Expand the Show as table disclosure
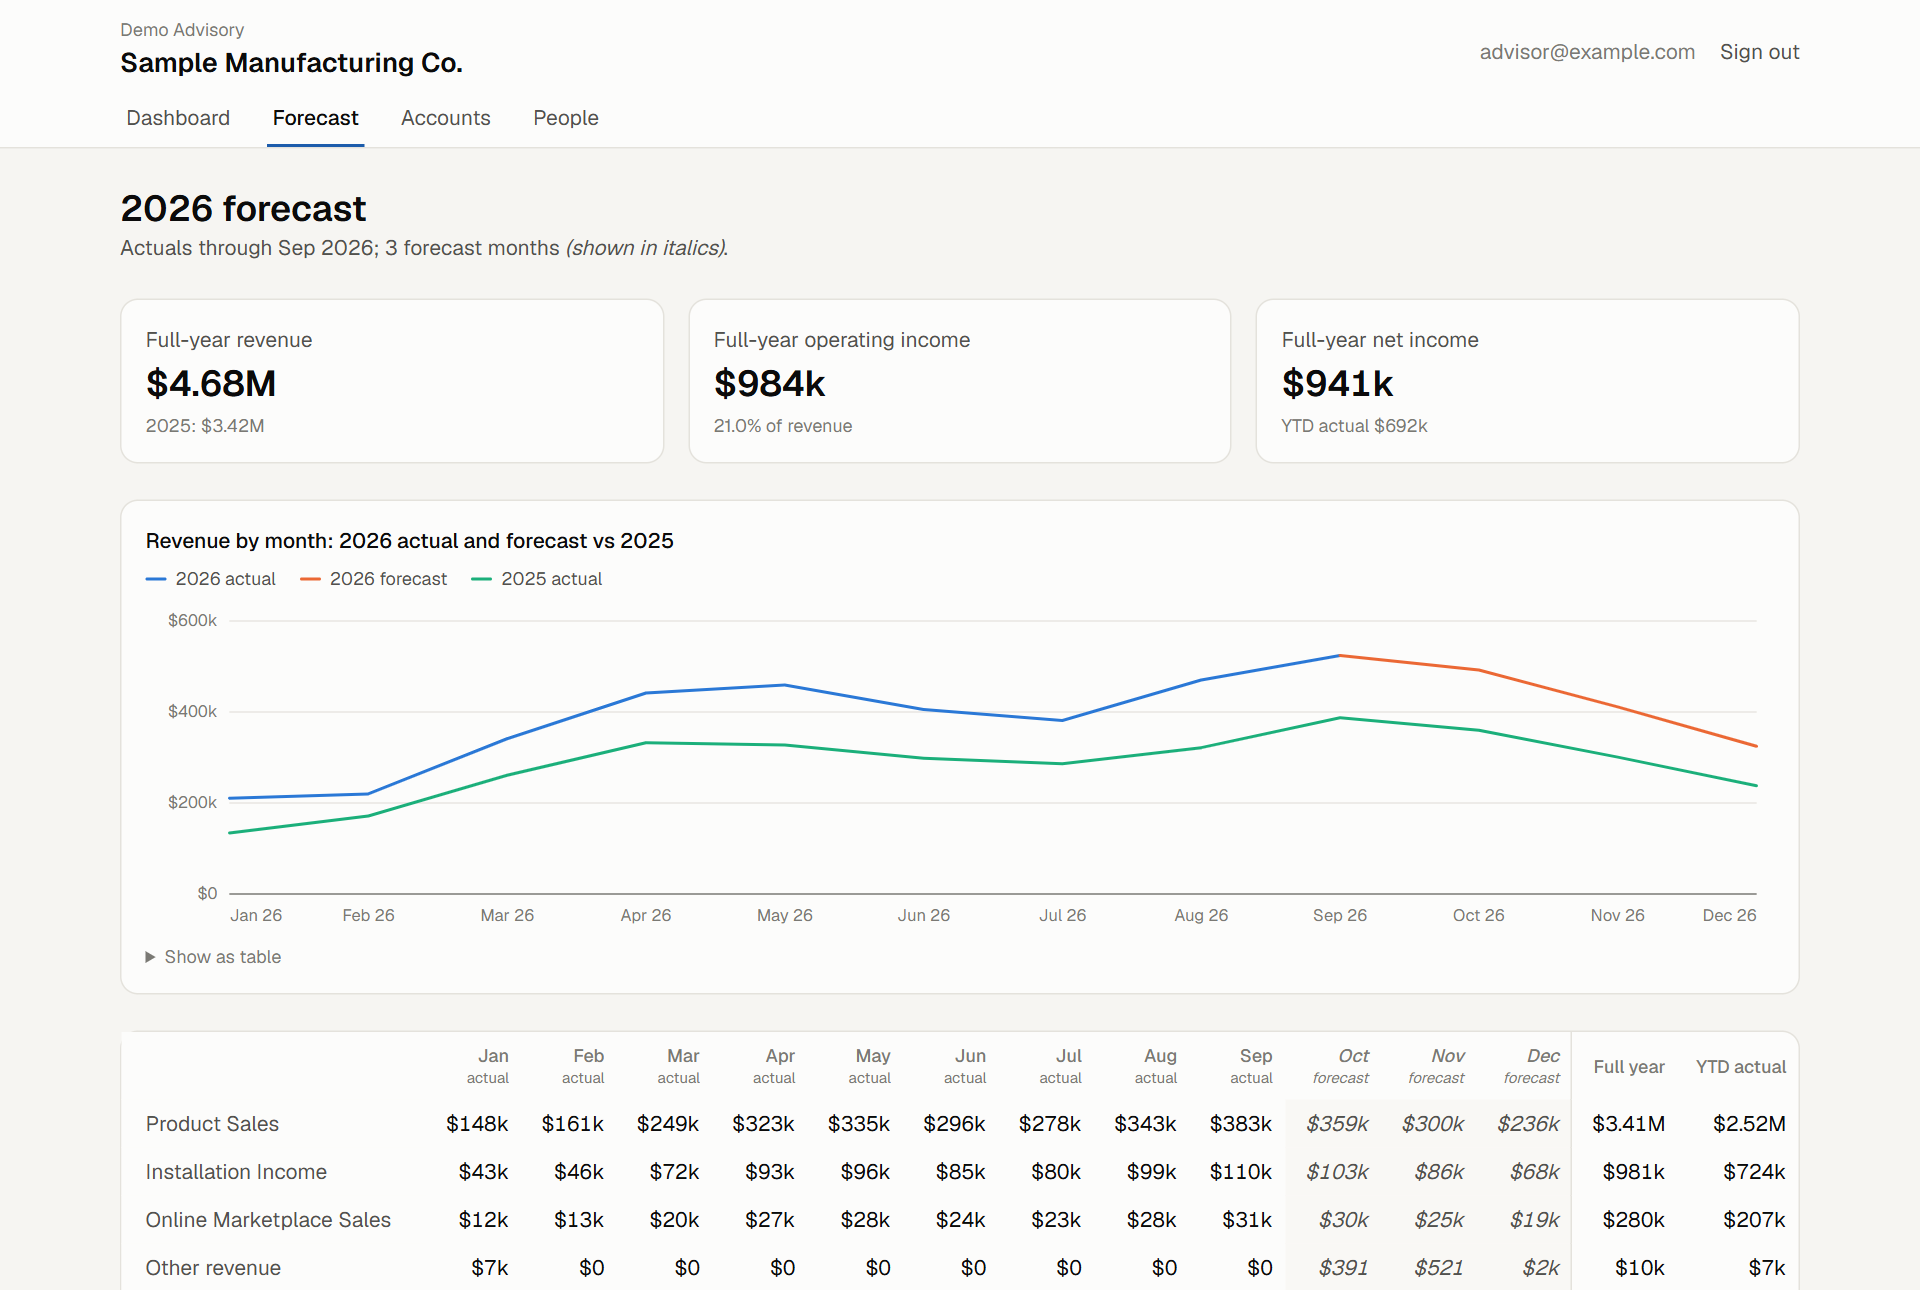Viewport: 1920px width, 1290px height. tap(214, 957)
